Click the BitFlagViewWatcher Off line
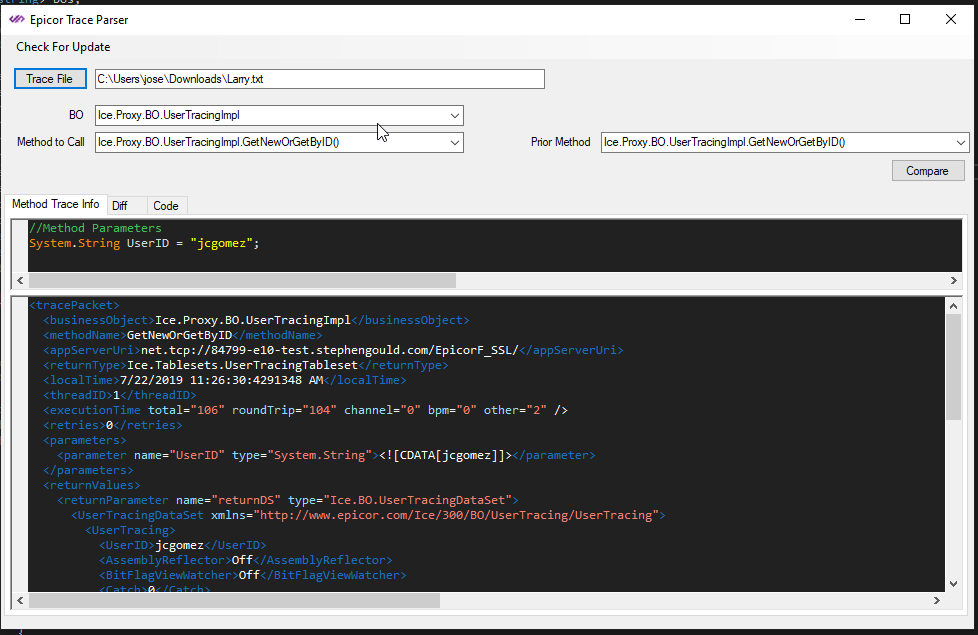 point(253,574)
